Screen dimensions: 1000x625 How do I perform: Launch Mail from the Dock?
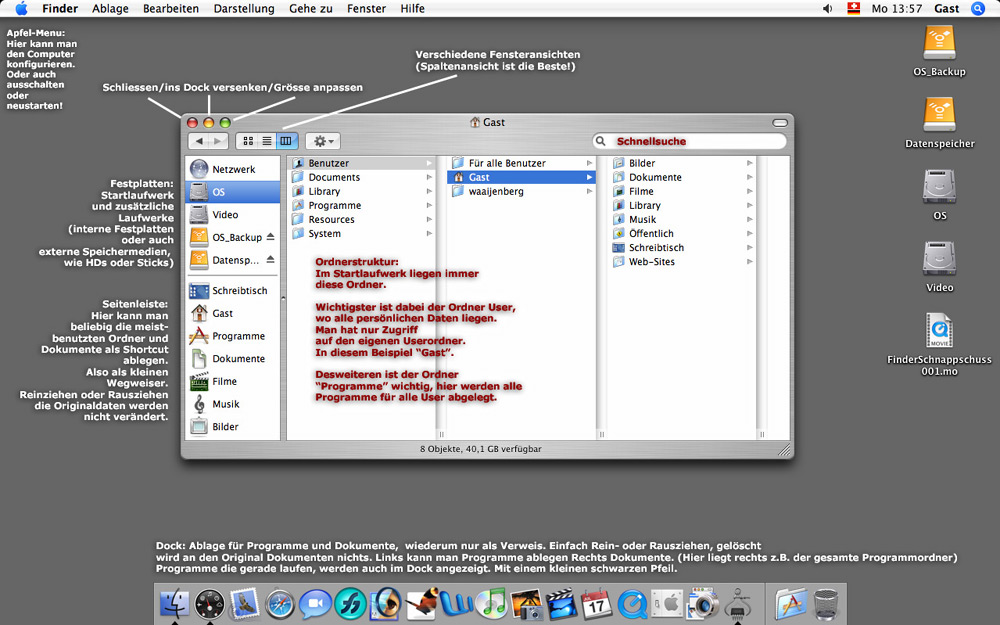tap(244, 603)
